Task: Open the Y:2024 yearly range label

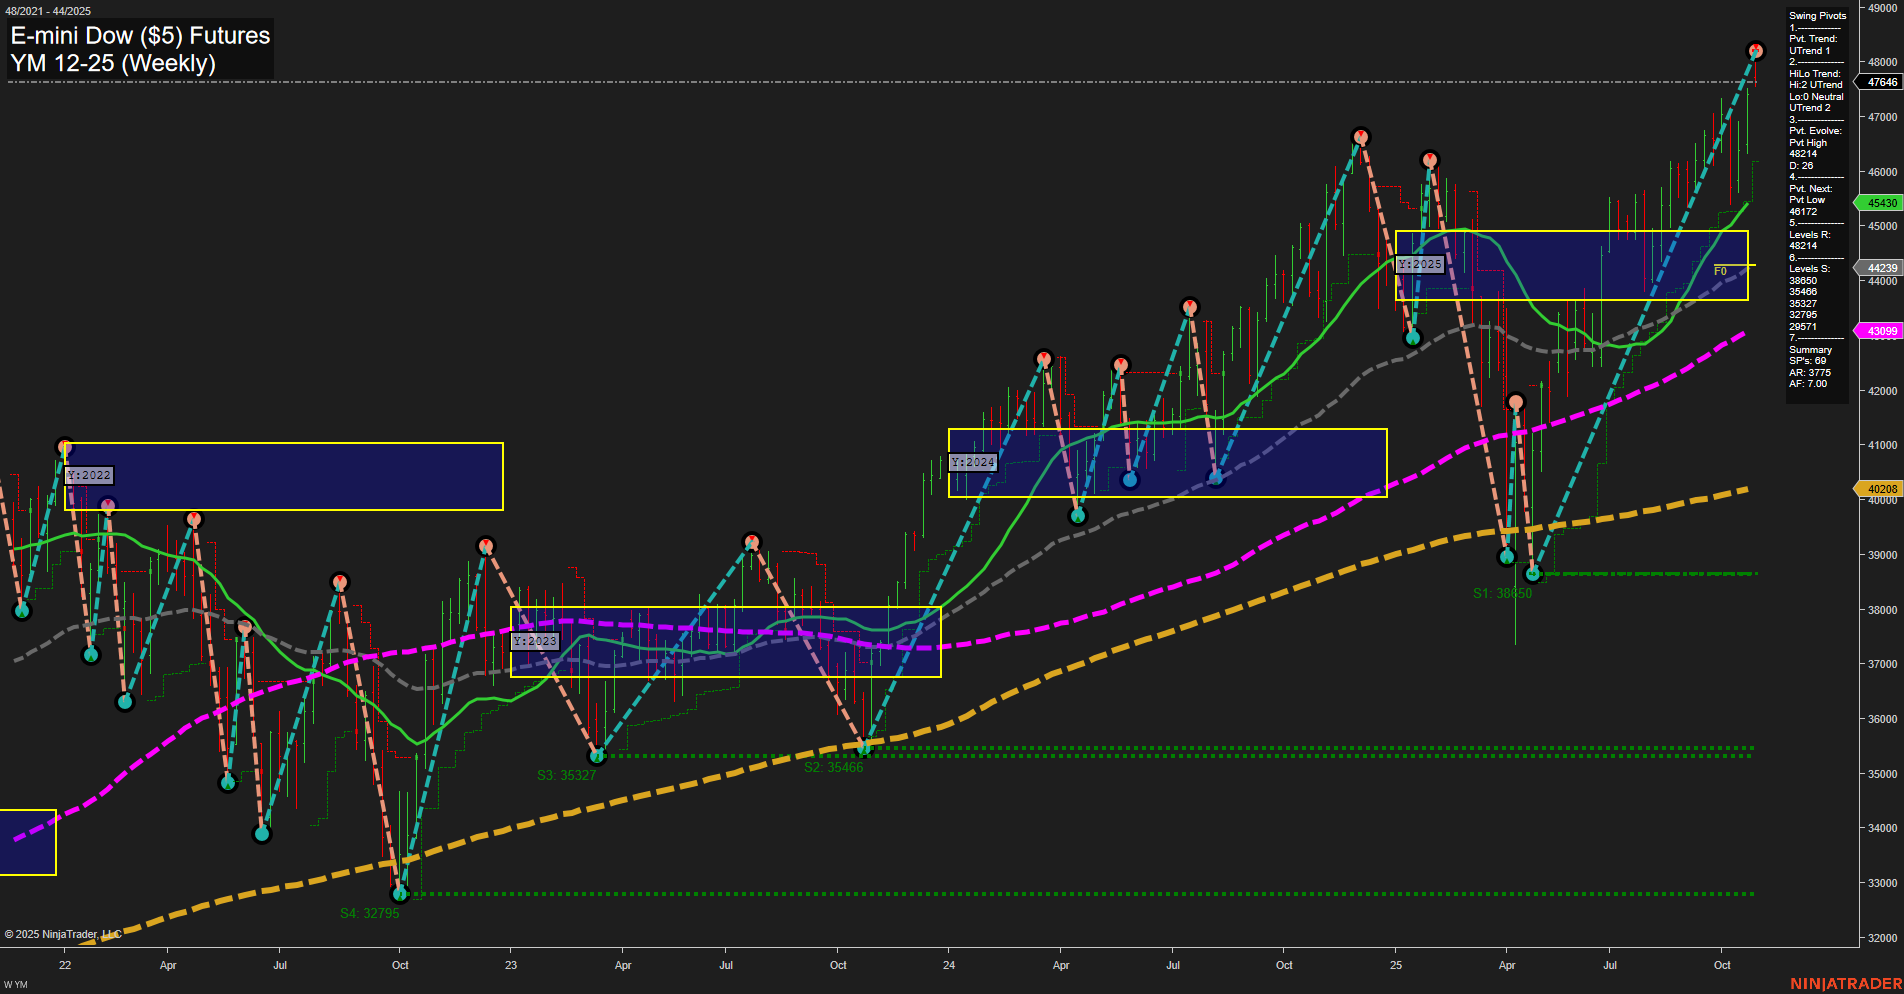Action: (x=973, y=461)
